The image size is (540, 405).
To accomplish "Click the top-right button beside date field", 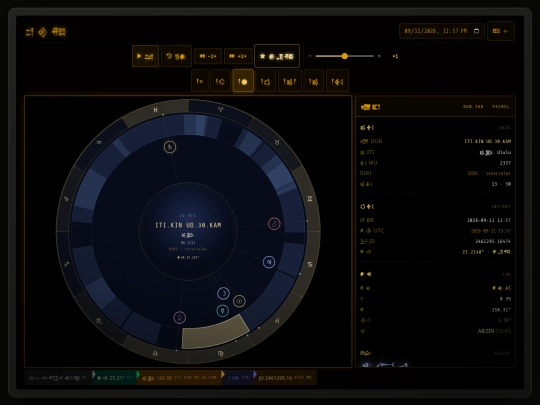I will 501,31.
